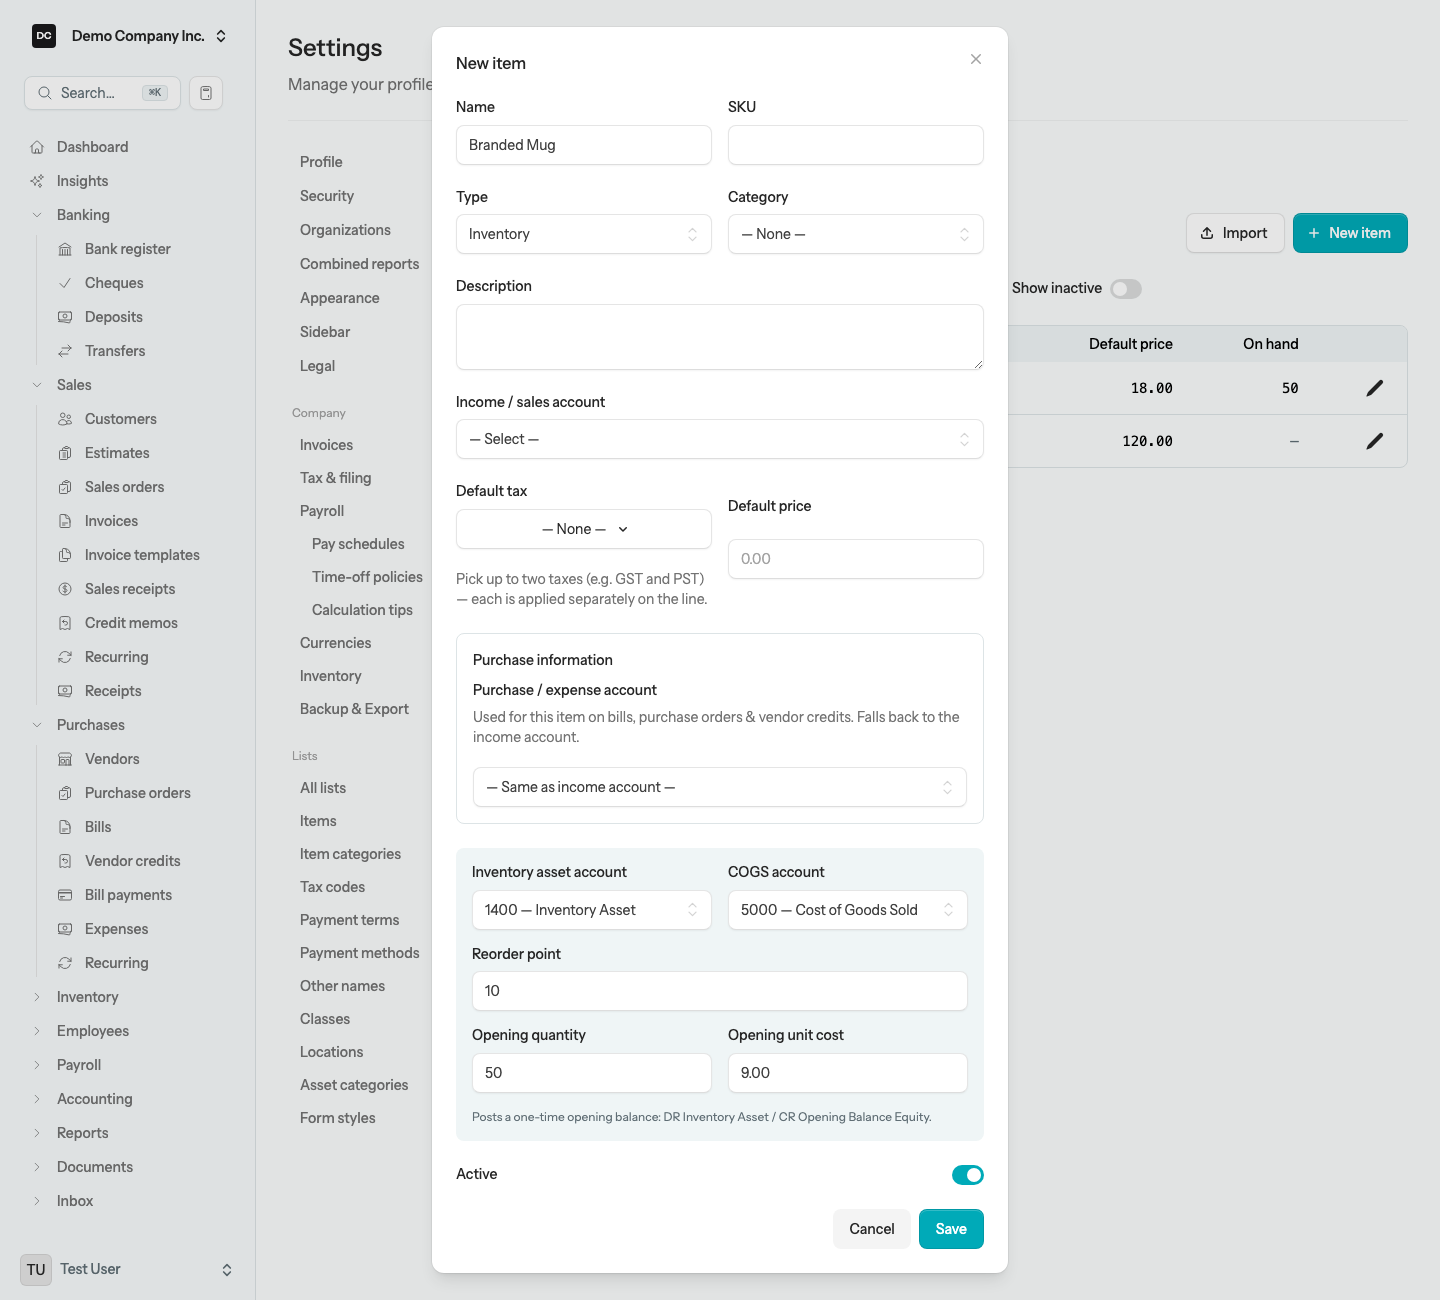Click the Default price field
The width and height of the screenshot is (1440, 1300).
pos(856,559)
